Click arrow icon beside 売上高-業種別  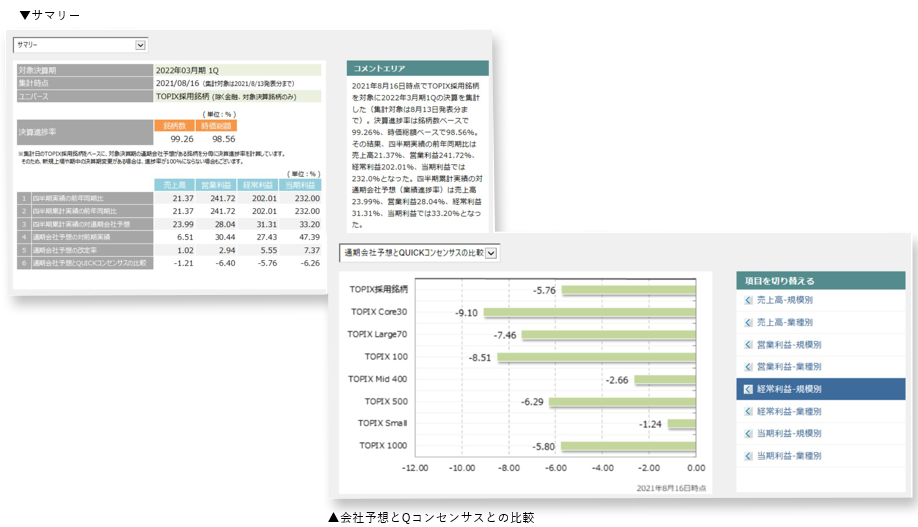click(x=748, y=323)
